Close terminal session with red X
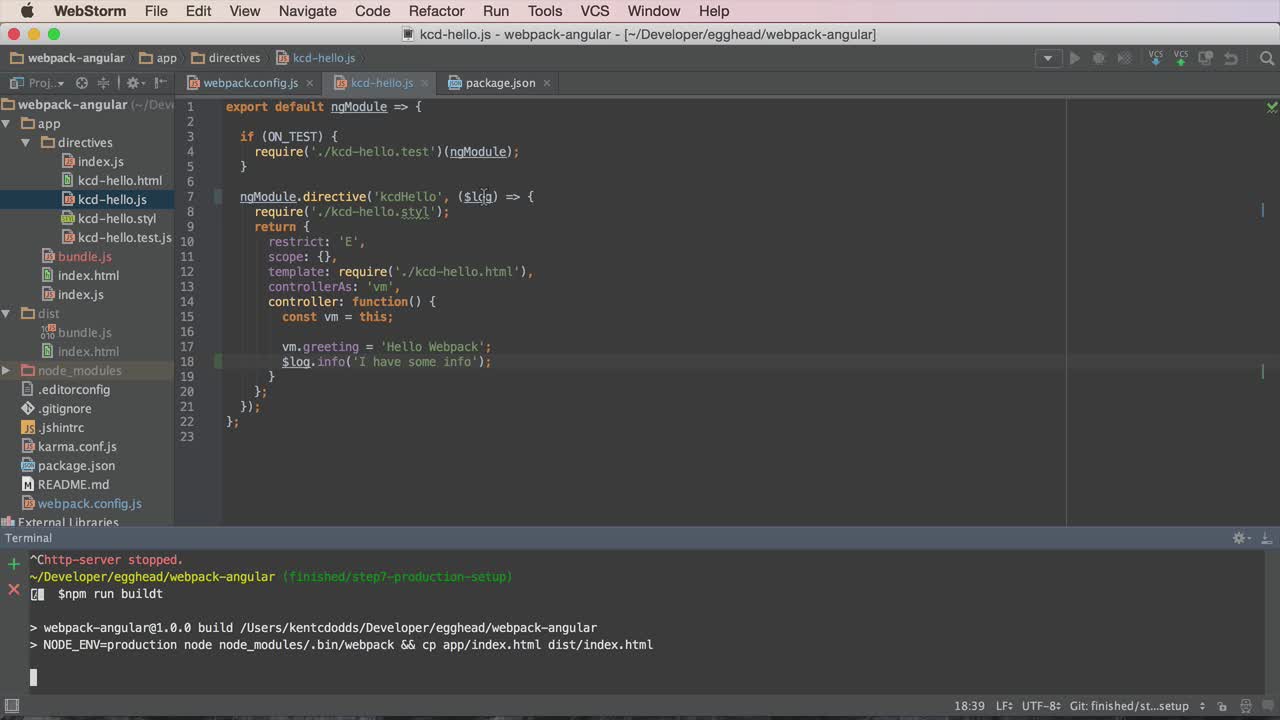The height and width of the screenshot is (720, 1280). click(13, 589)
